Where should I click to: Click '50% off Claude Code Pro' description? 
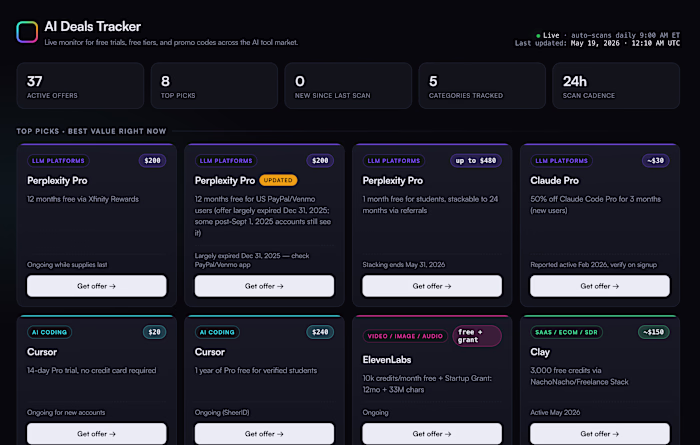coord(596,204)
